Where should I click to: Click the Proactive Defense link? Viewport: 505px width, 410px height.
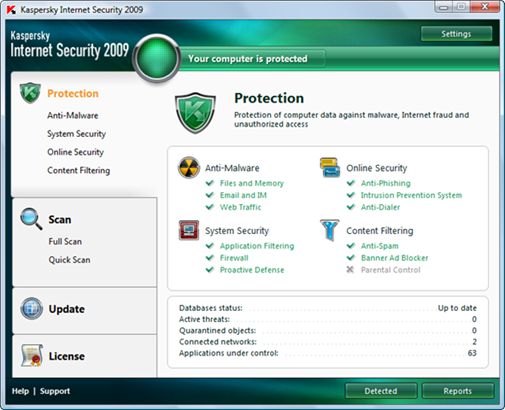(x=252, y=270)
